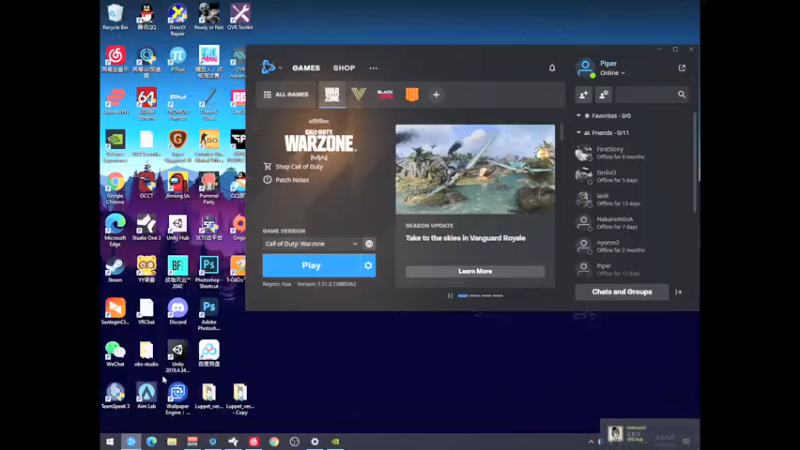Open Aim Lab desktop shortcut
This screenshot has width=800, height=450.
[x=146, y=396]
